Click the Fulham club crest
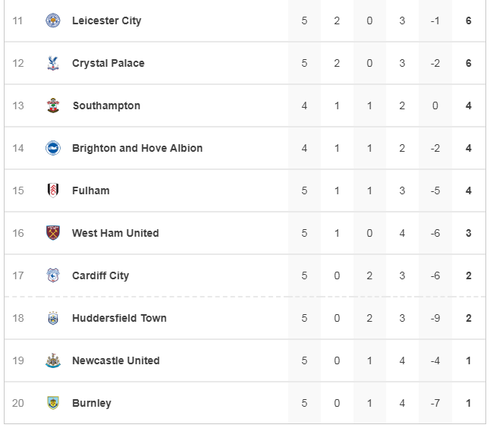This screenshot has height=428, width=490. tap(53, 190)
